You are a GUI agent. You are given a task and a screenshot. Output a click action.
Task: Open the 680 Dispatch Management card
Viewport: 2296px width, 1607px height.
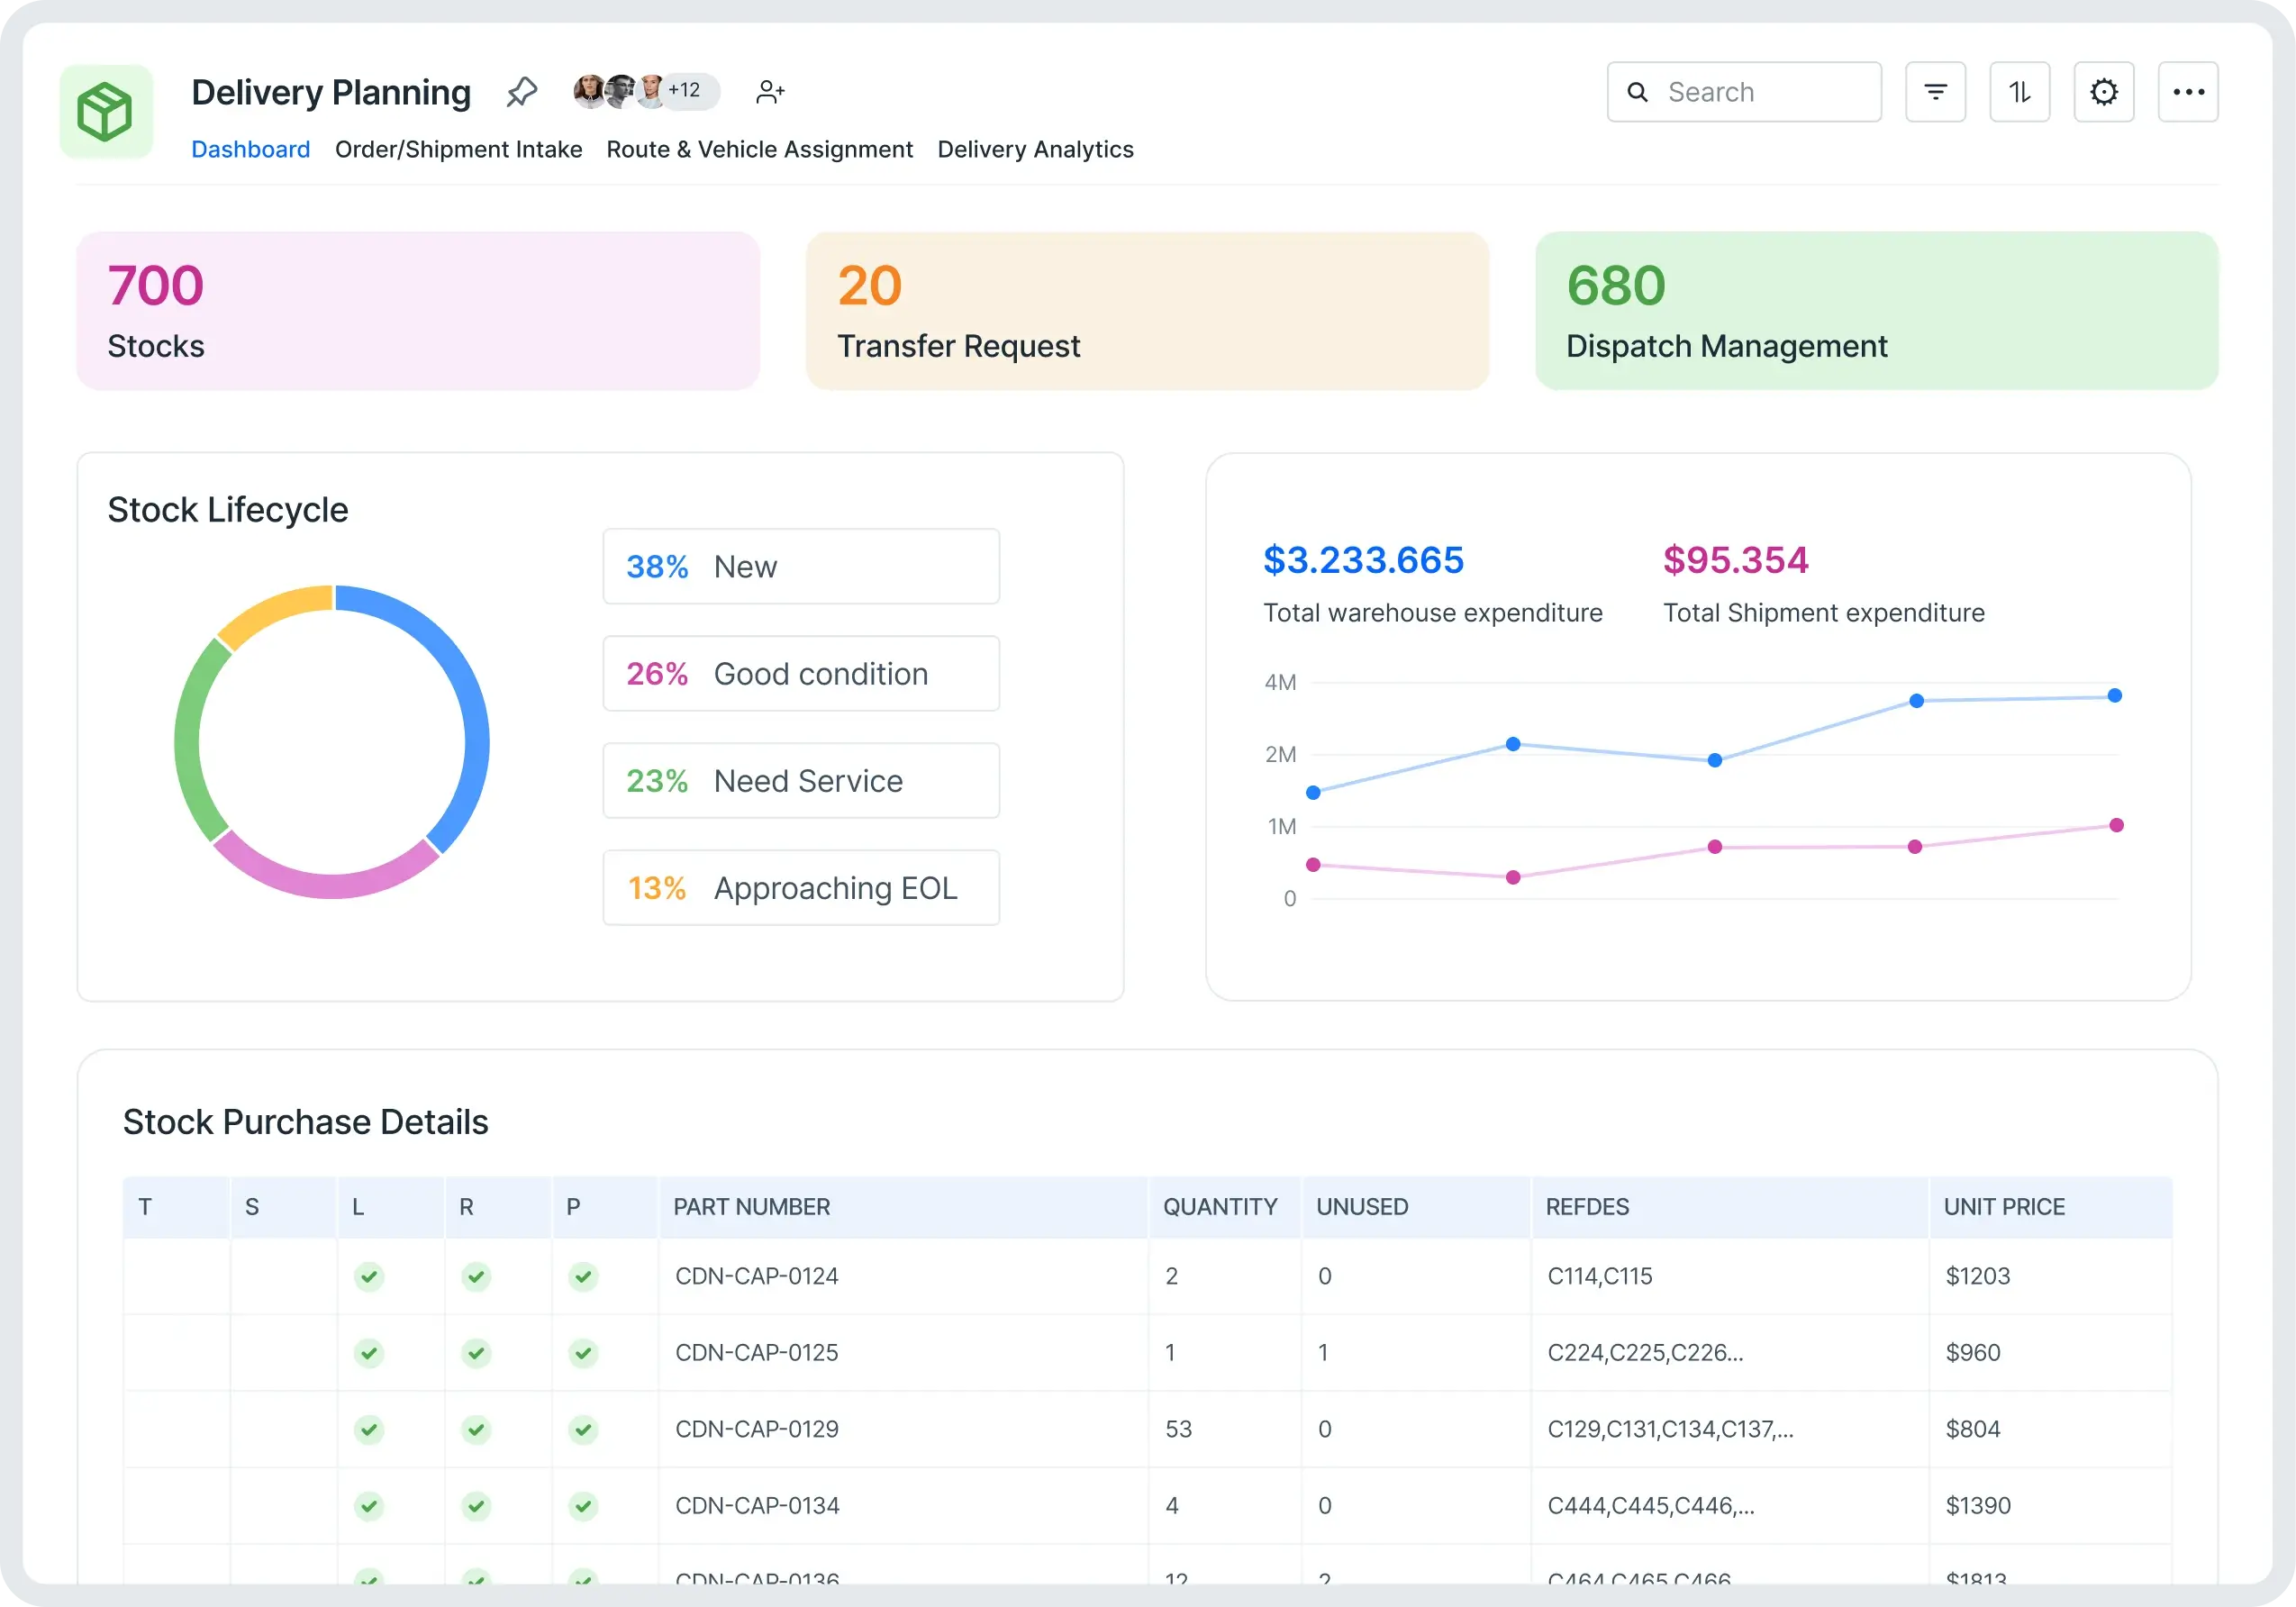(x=1876, y=311)
